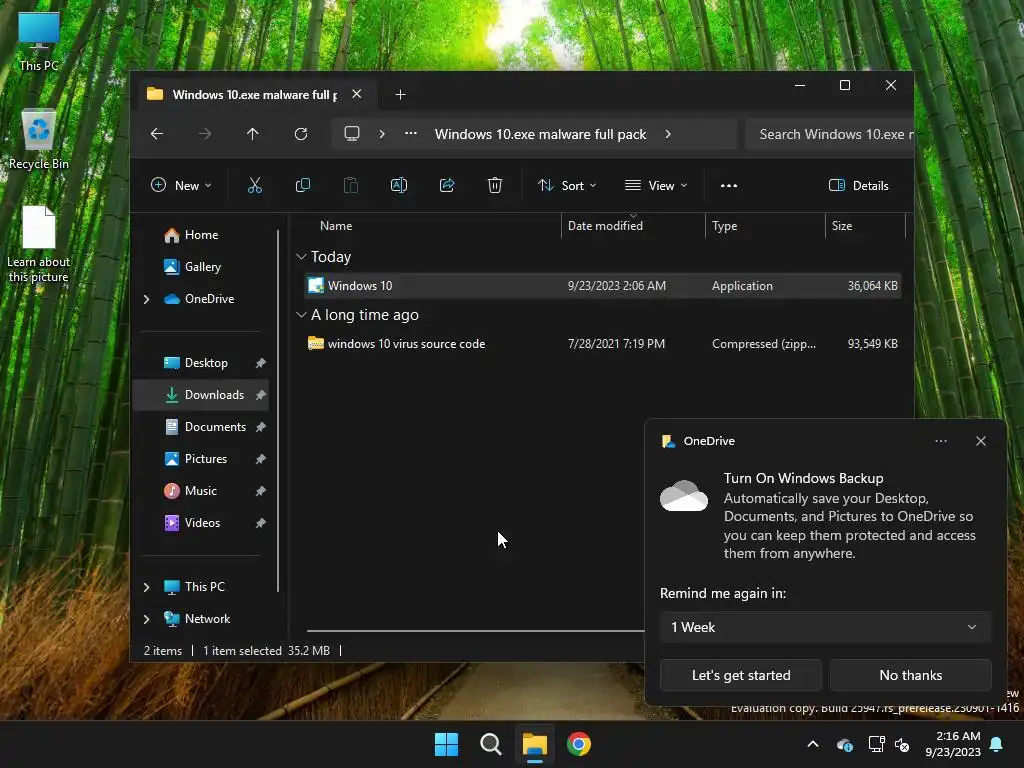
Task: Launch Google Chrome from taskbar
Action: pyautogui.click(x=579, y=744)
